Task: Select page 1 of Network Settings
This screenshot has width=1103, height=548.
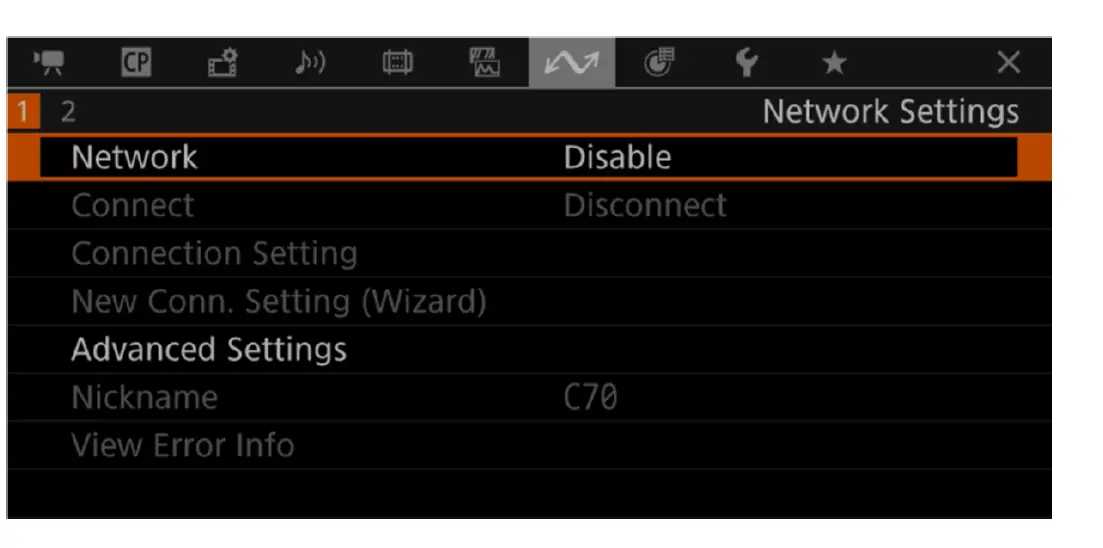Action: [22, 112]
